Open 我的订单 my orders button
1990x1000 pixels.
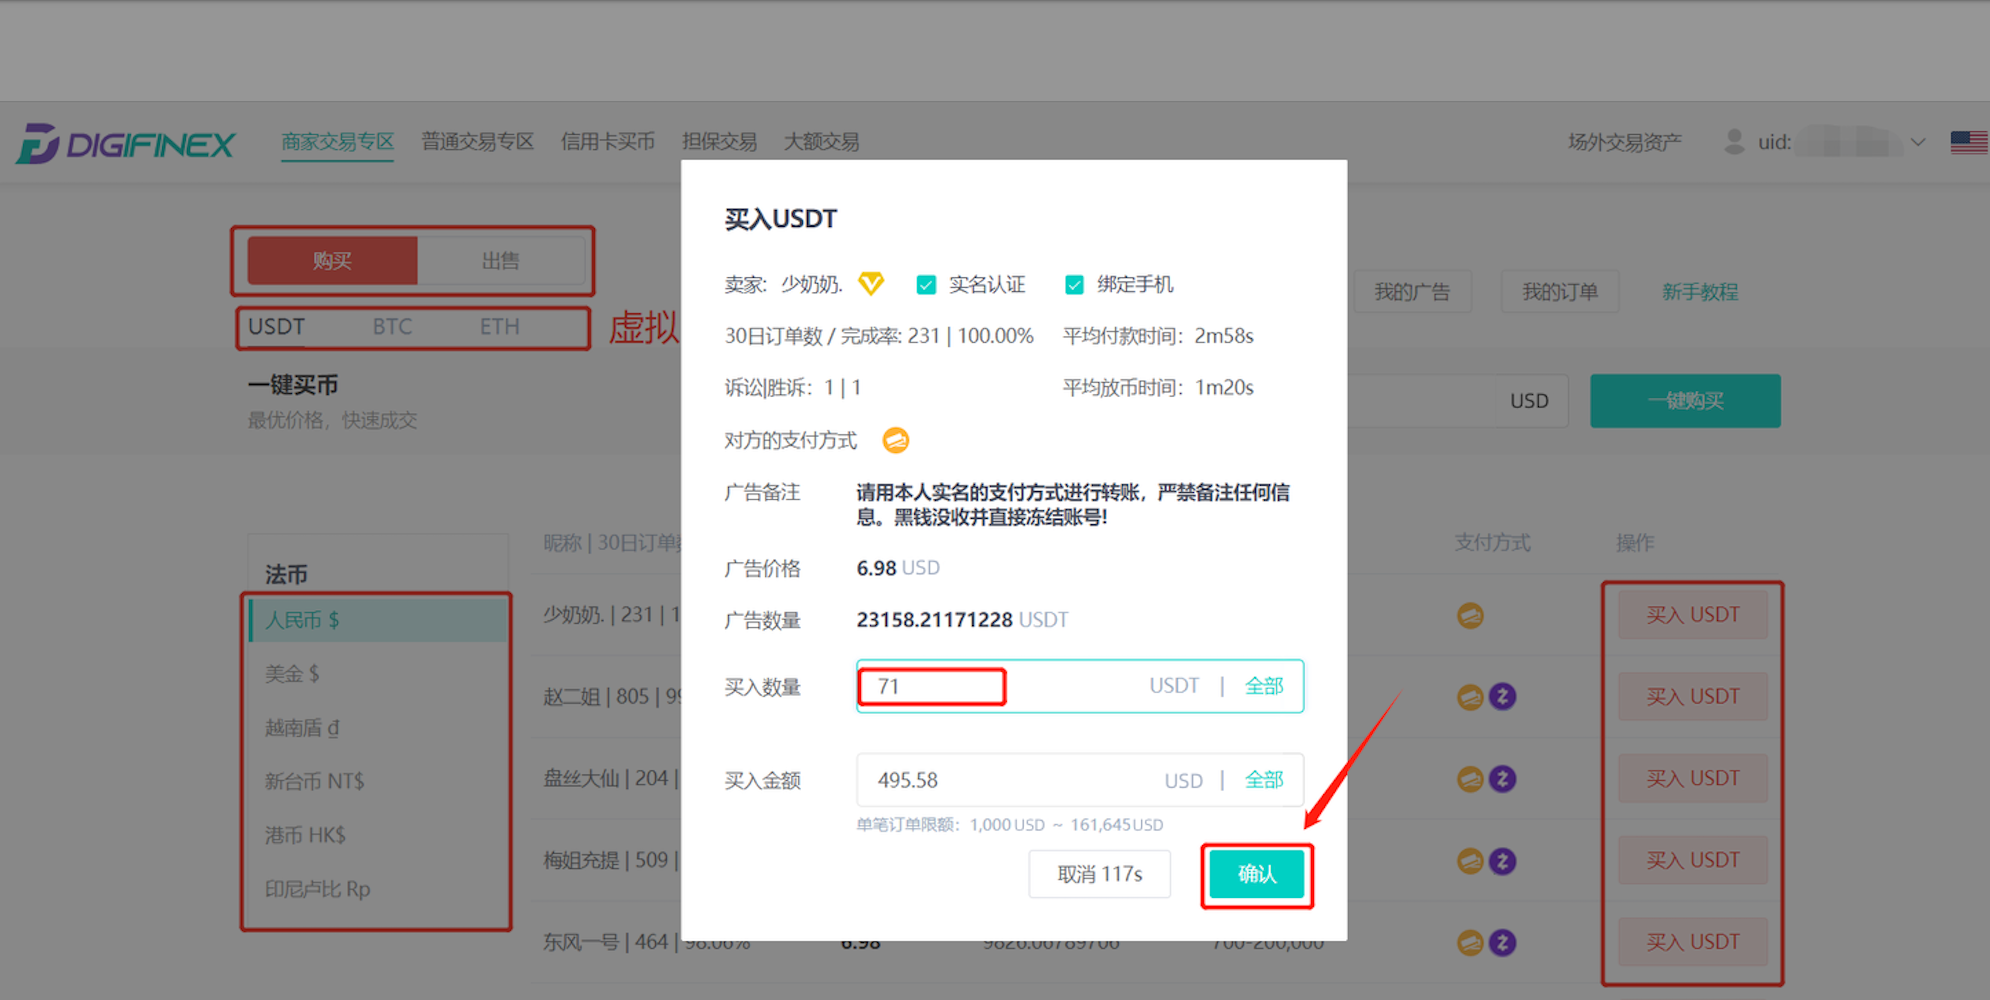[x=1559, y=292]
